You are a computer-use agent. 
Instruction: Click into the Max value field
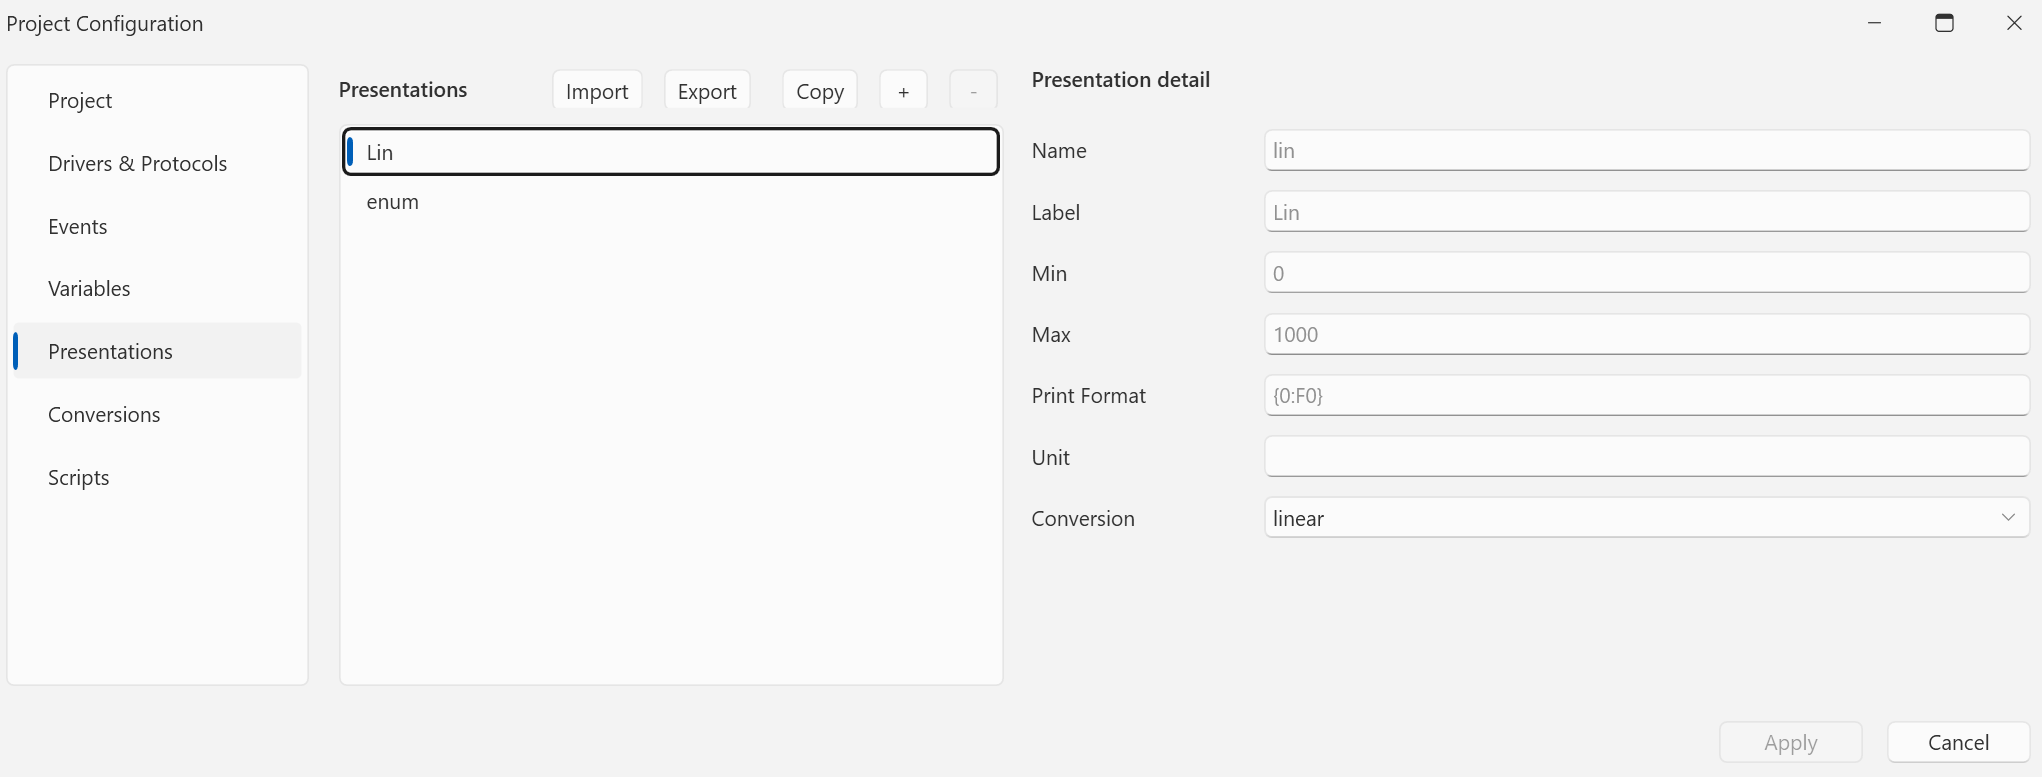coord(1647,335)
